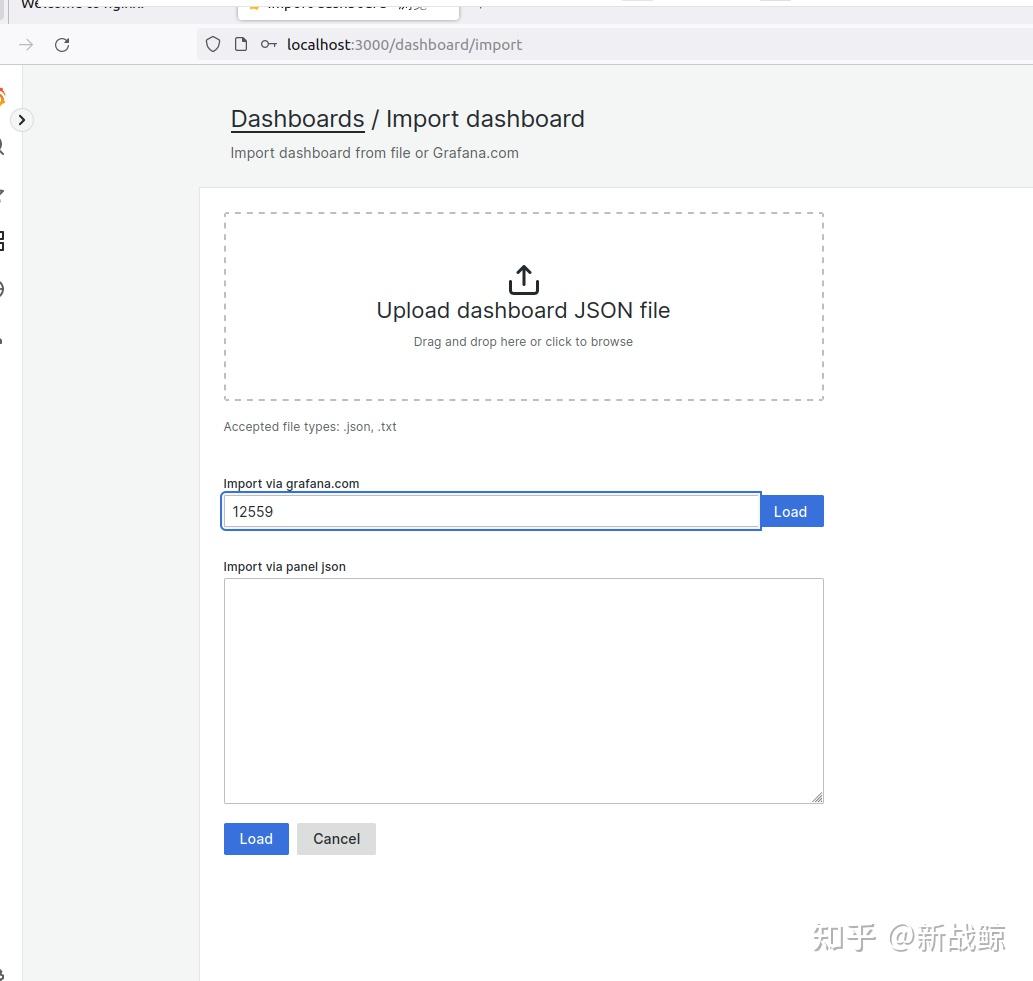Click the drag and drop upload area to browse

[523, 306]
